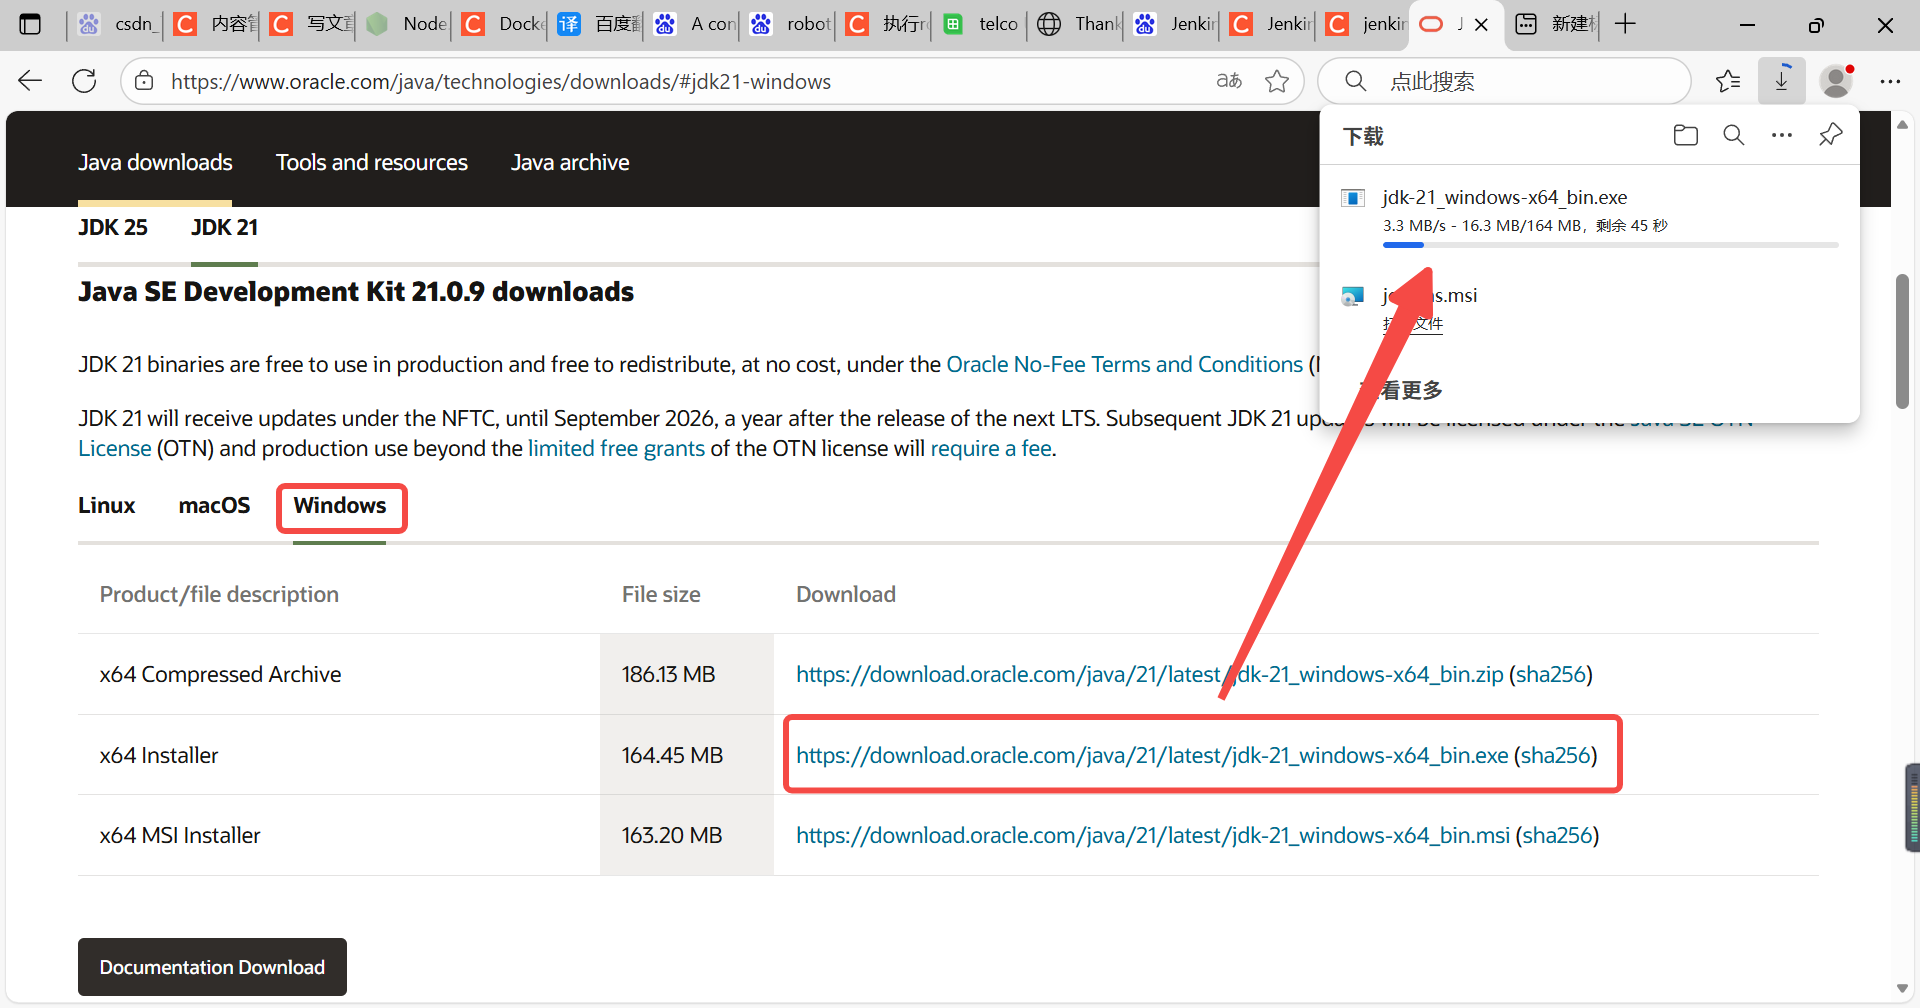1920x1008 pixels.
Task: Download the windows-x64_bin.exe installer link
Action: point(1152,755)
